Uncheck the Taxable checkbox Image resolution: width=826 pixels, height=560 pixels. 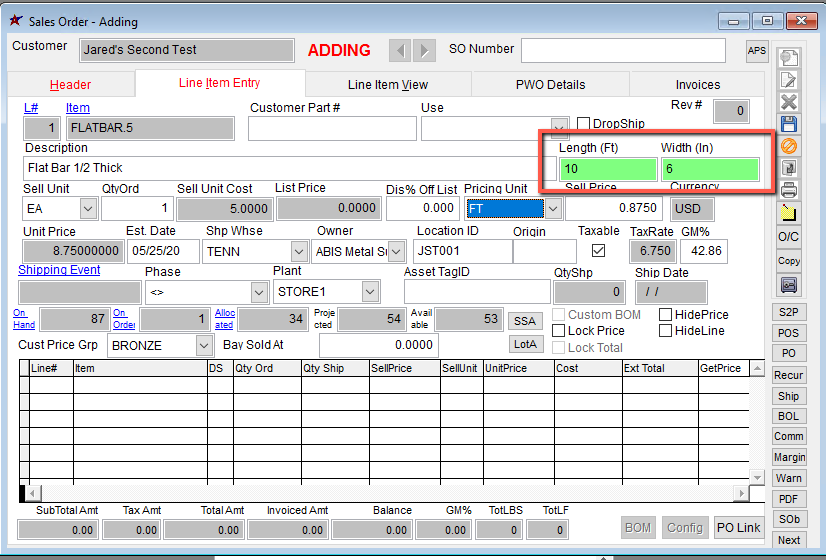click(x=598, y=251)
